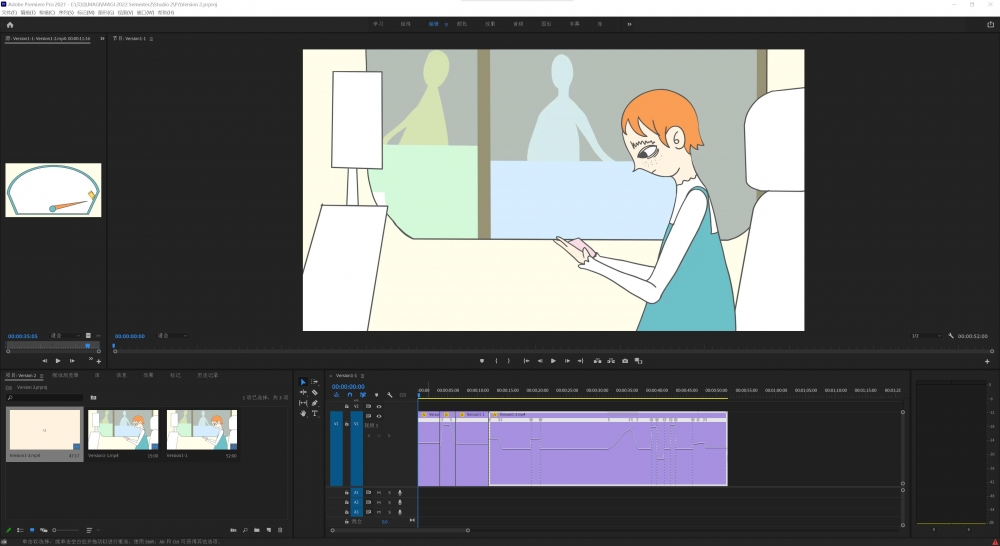The height and width of the screenshot is (546, 1000).
Task: Play the Program Monitor
Action: coord(553,361)
